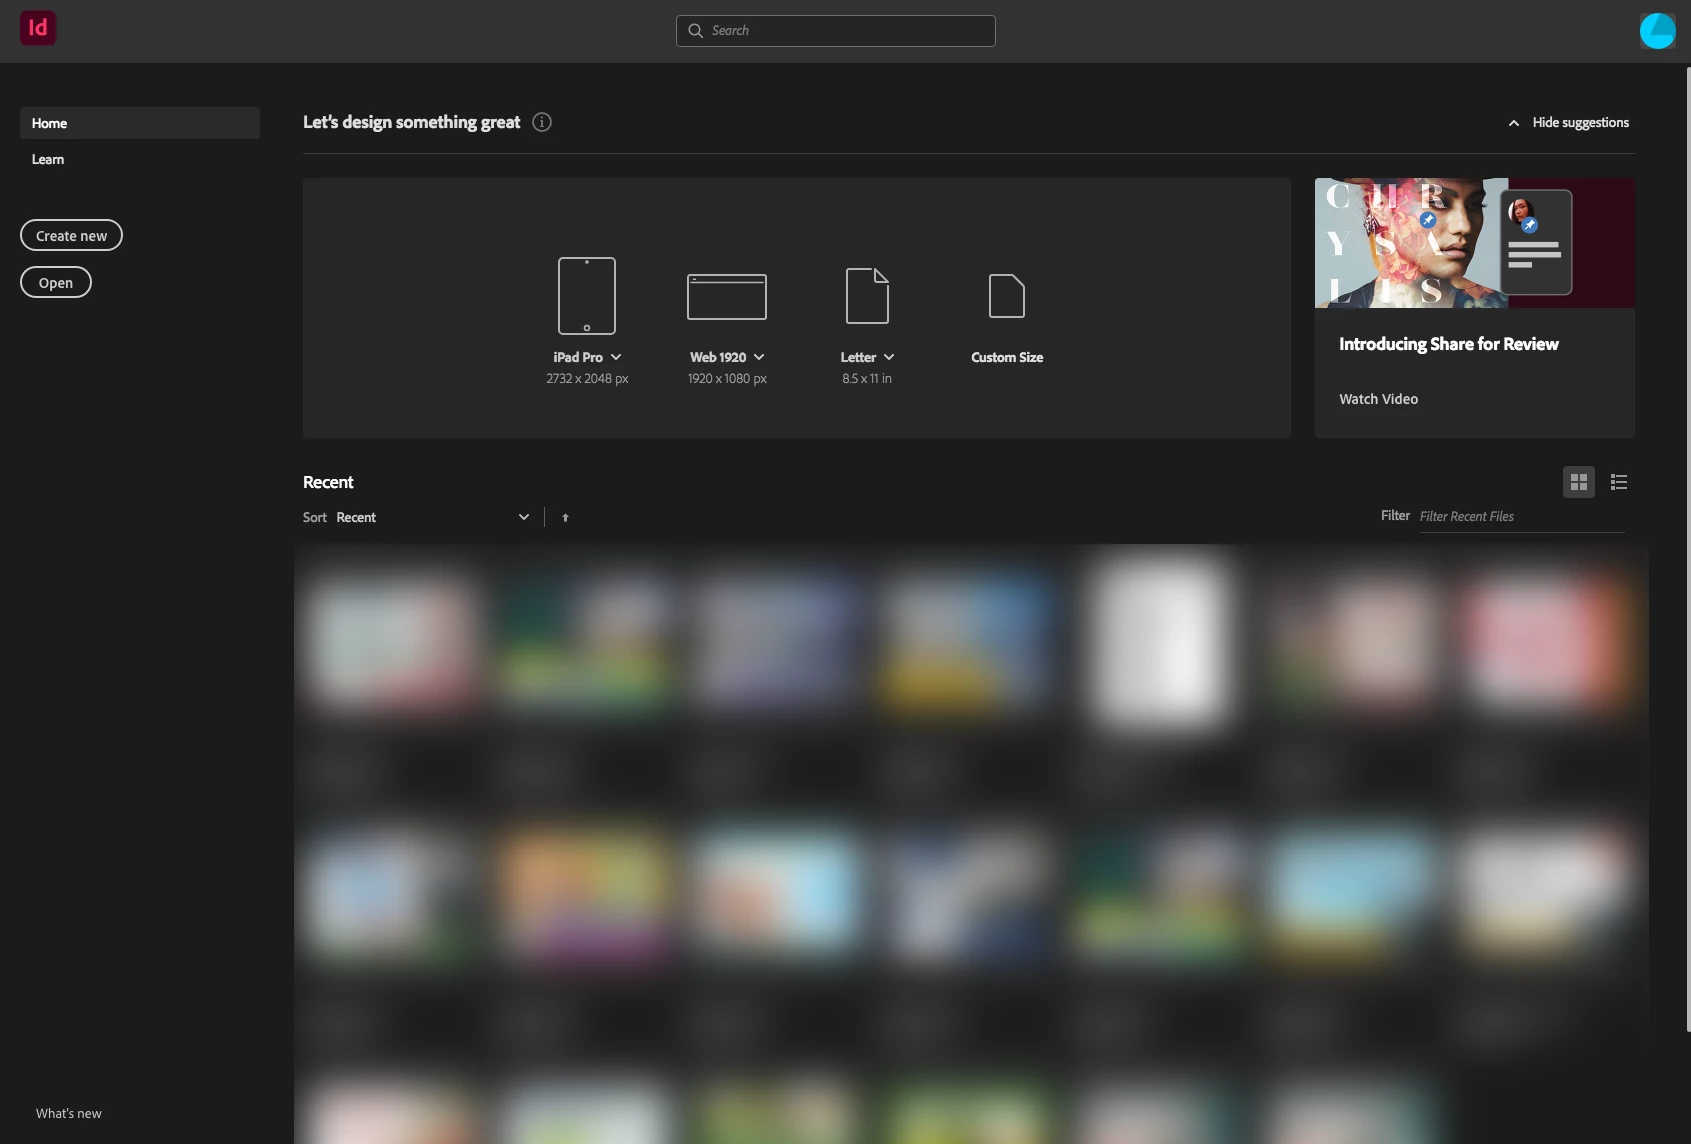
Task: Click the Introducing Share for Review title
Action: coord(1449,344)
